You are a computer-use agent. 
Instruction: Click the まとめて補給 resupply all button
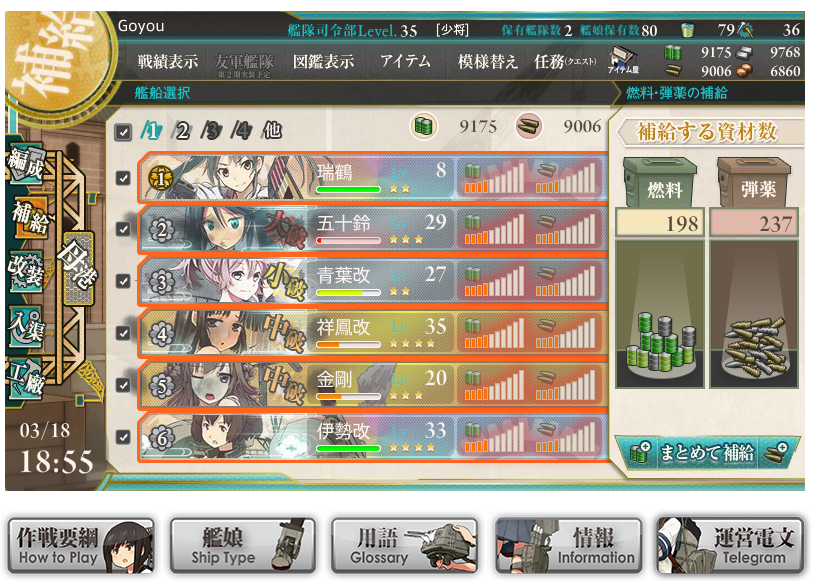(x=707, y=452)
